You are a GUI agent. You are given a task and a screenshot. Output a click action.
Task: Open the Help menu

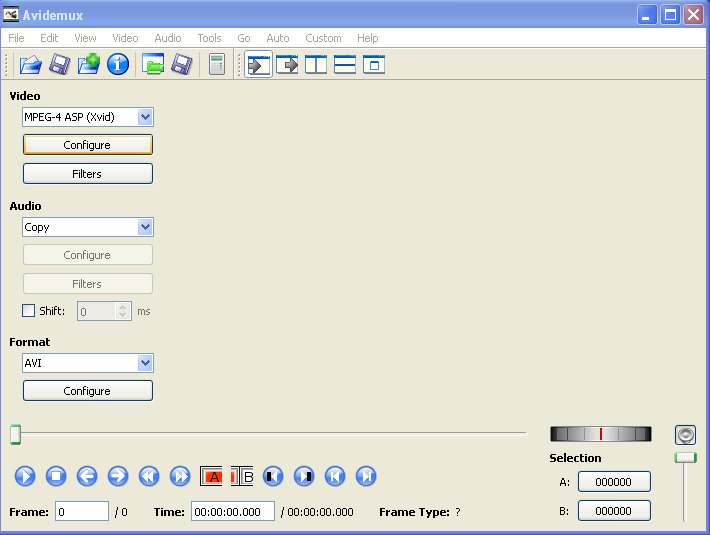(x=367, y=38)
